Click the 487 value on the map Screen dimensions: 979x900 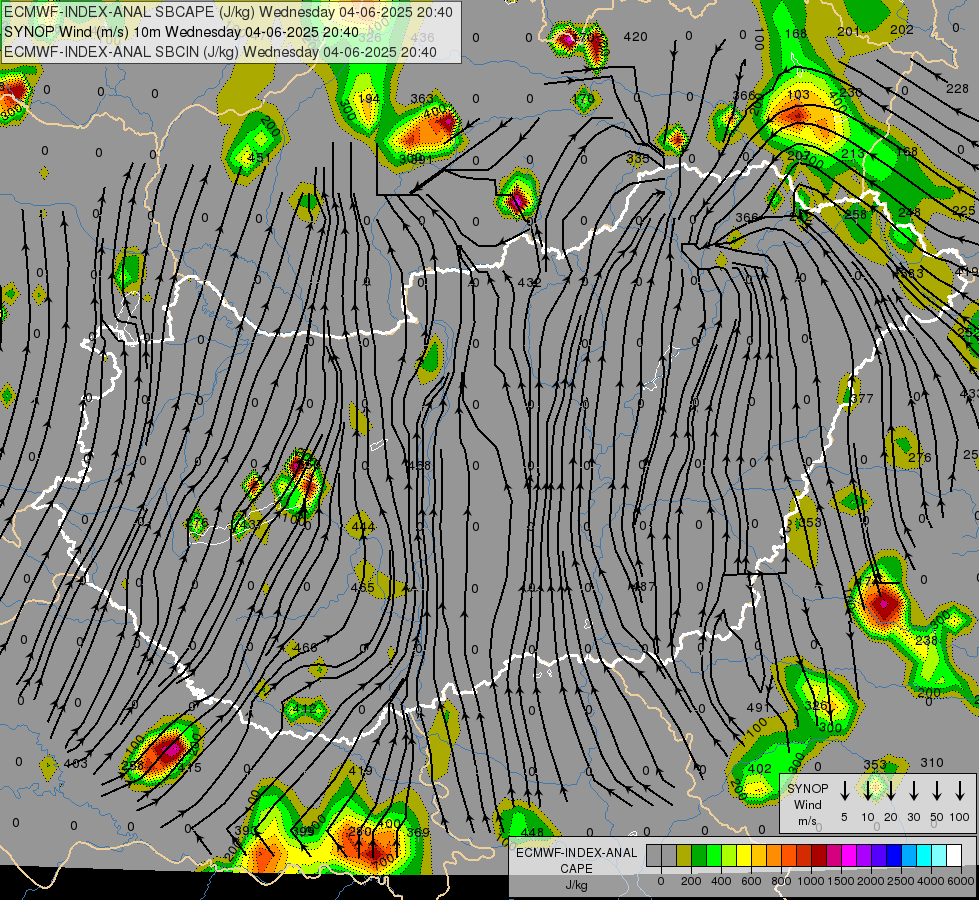click(x=643, y=586)
